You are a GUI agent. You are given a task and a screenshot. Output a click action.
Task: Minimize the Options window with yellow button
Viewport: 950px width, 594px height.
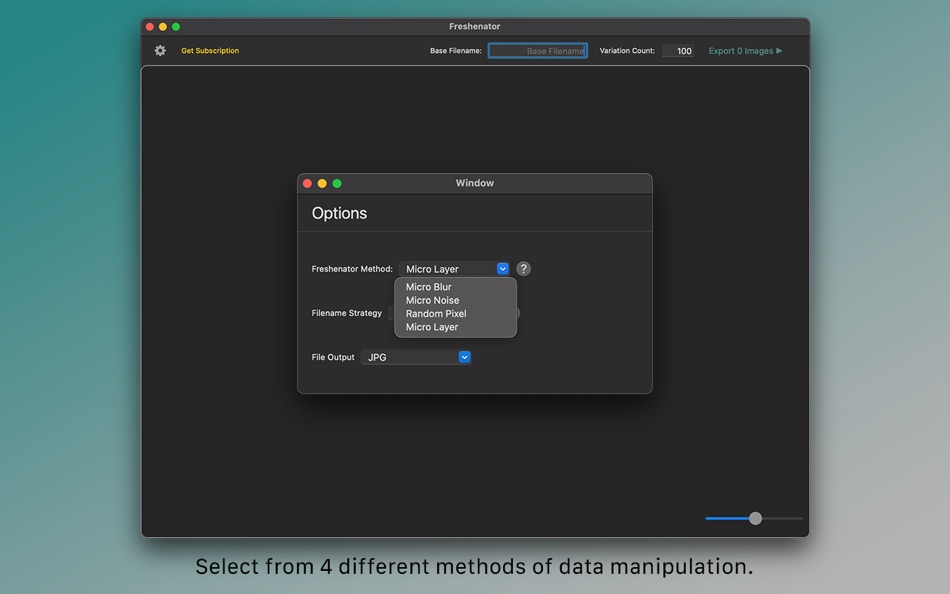[322, 183]
